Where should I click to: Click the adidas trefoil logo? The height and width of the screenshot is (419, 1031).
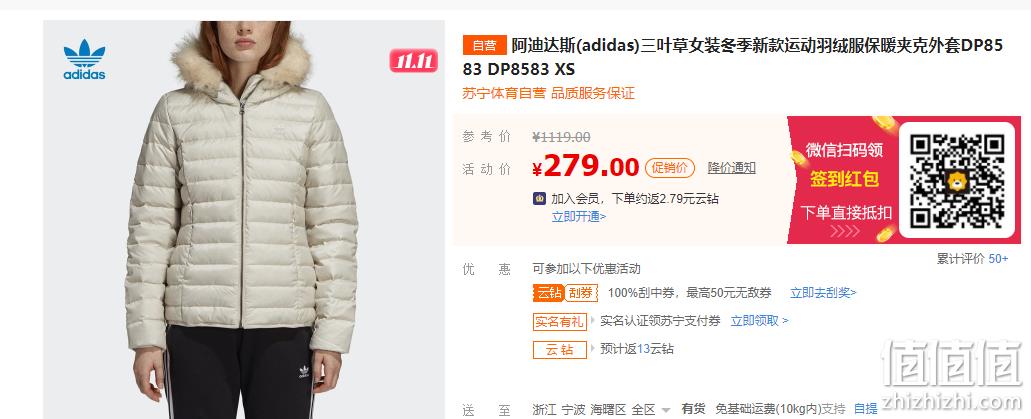pos(84,59)
